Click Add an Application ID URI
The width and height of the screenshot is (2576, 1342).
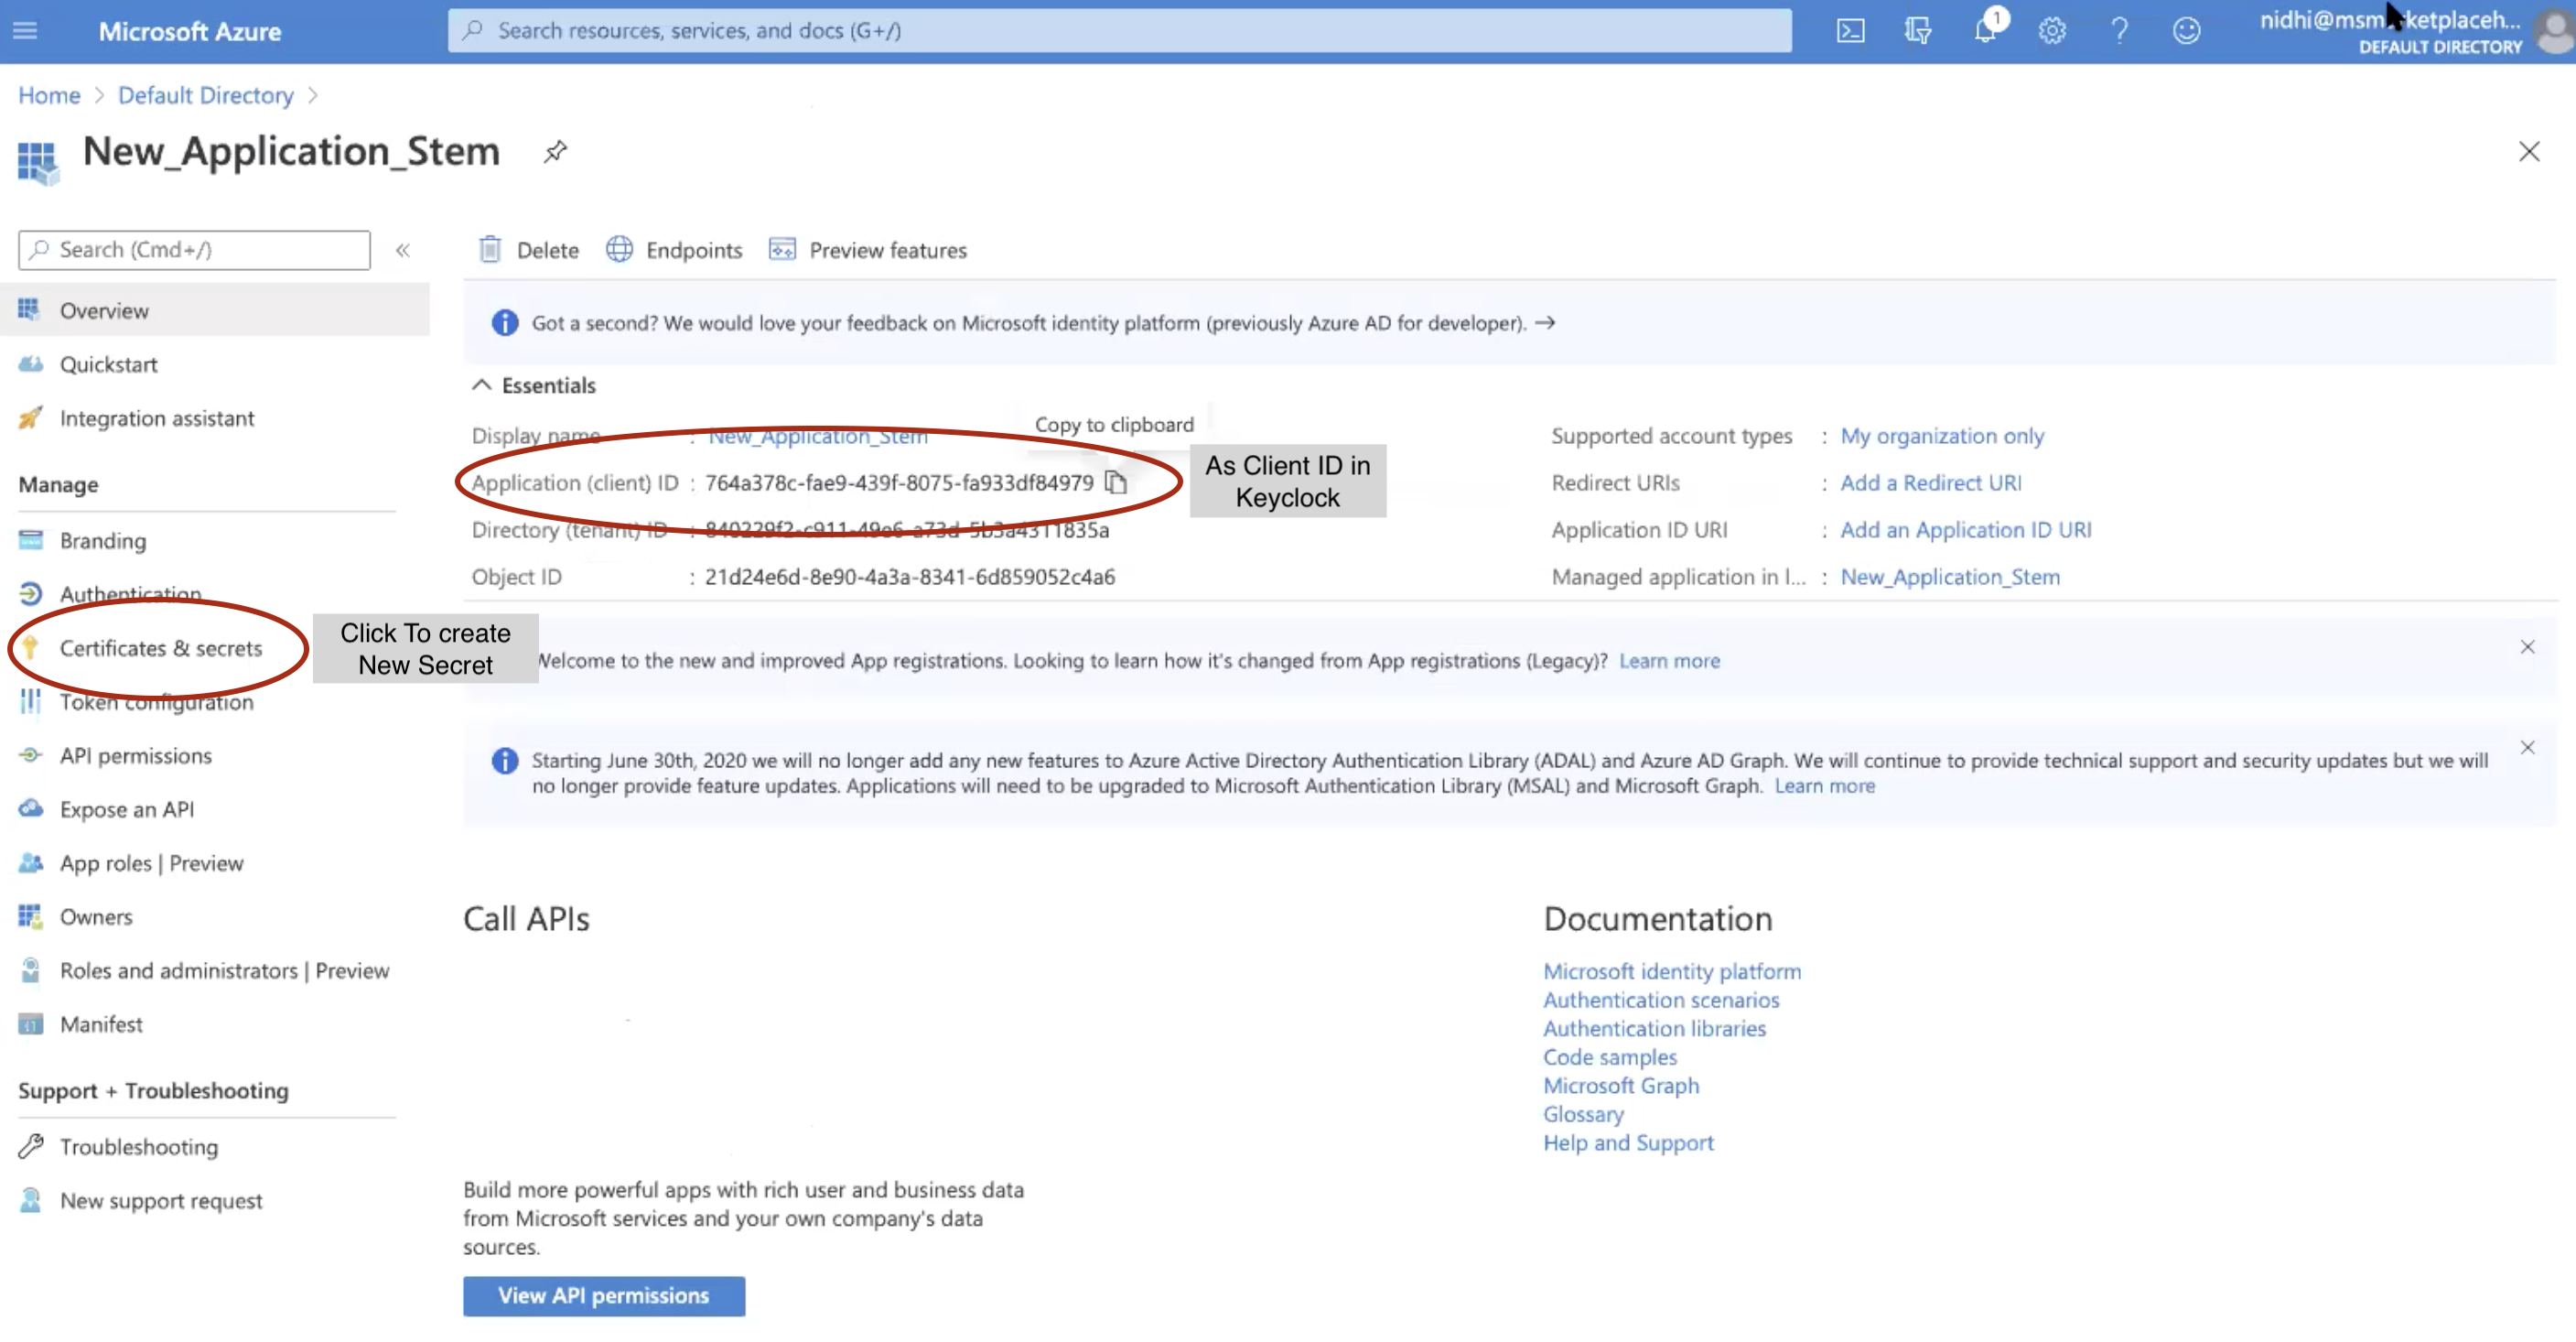tap(1965, 530)
